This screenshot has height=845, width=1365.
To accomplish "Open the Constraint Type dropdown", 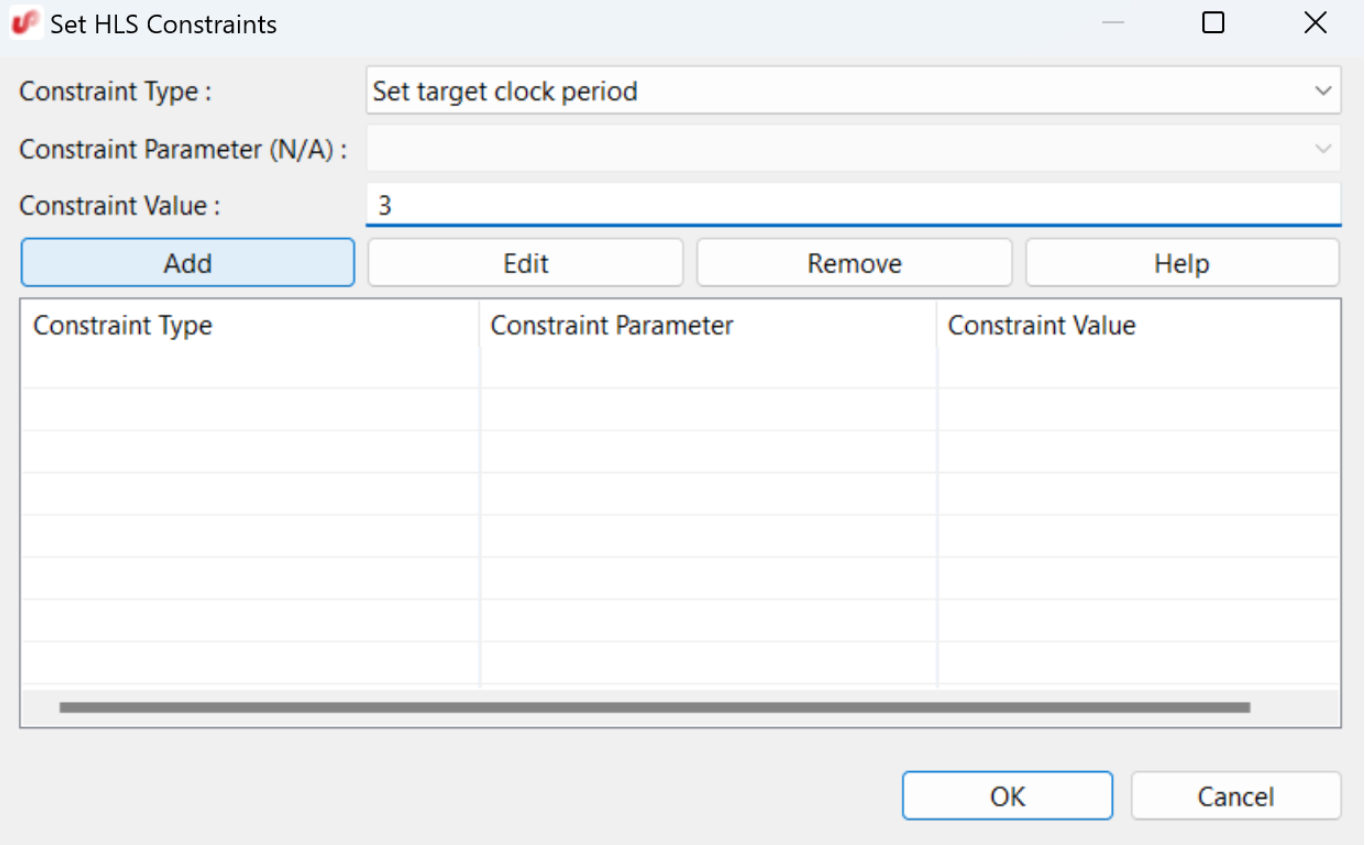I will click(x=852, y=92).
